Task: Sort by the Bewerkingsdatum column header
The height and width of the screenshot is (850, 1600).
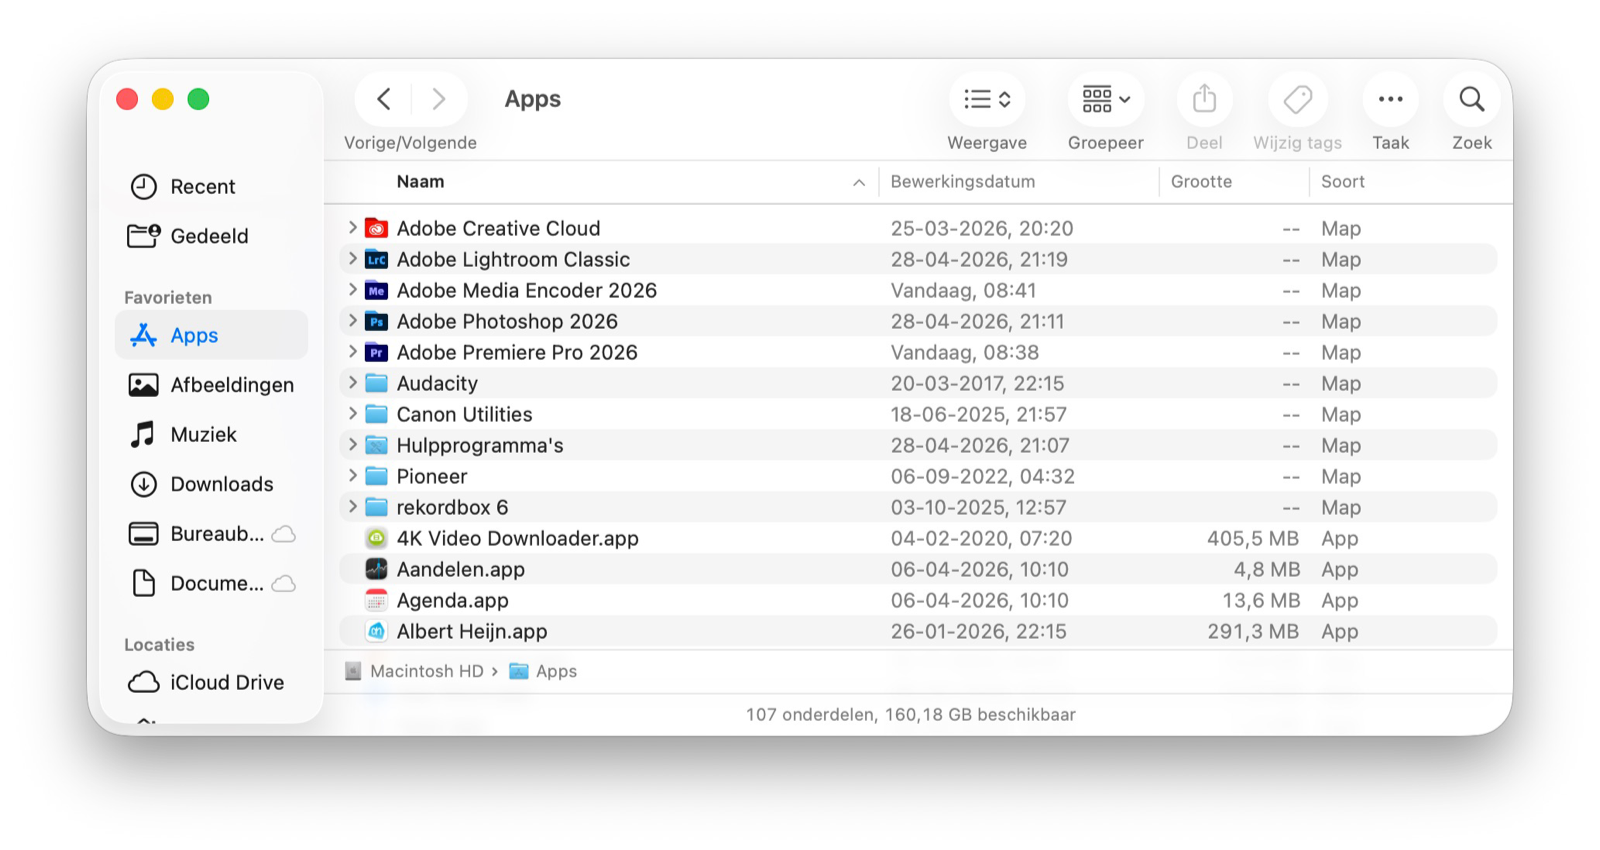Action: click(963, 182)
